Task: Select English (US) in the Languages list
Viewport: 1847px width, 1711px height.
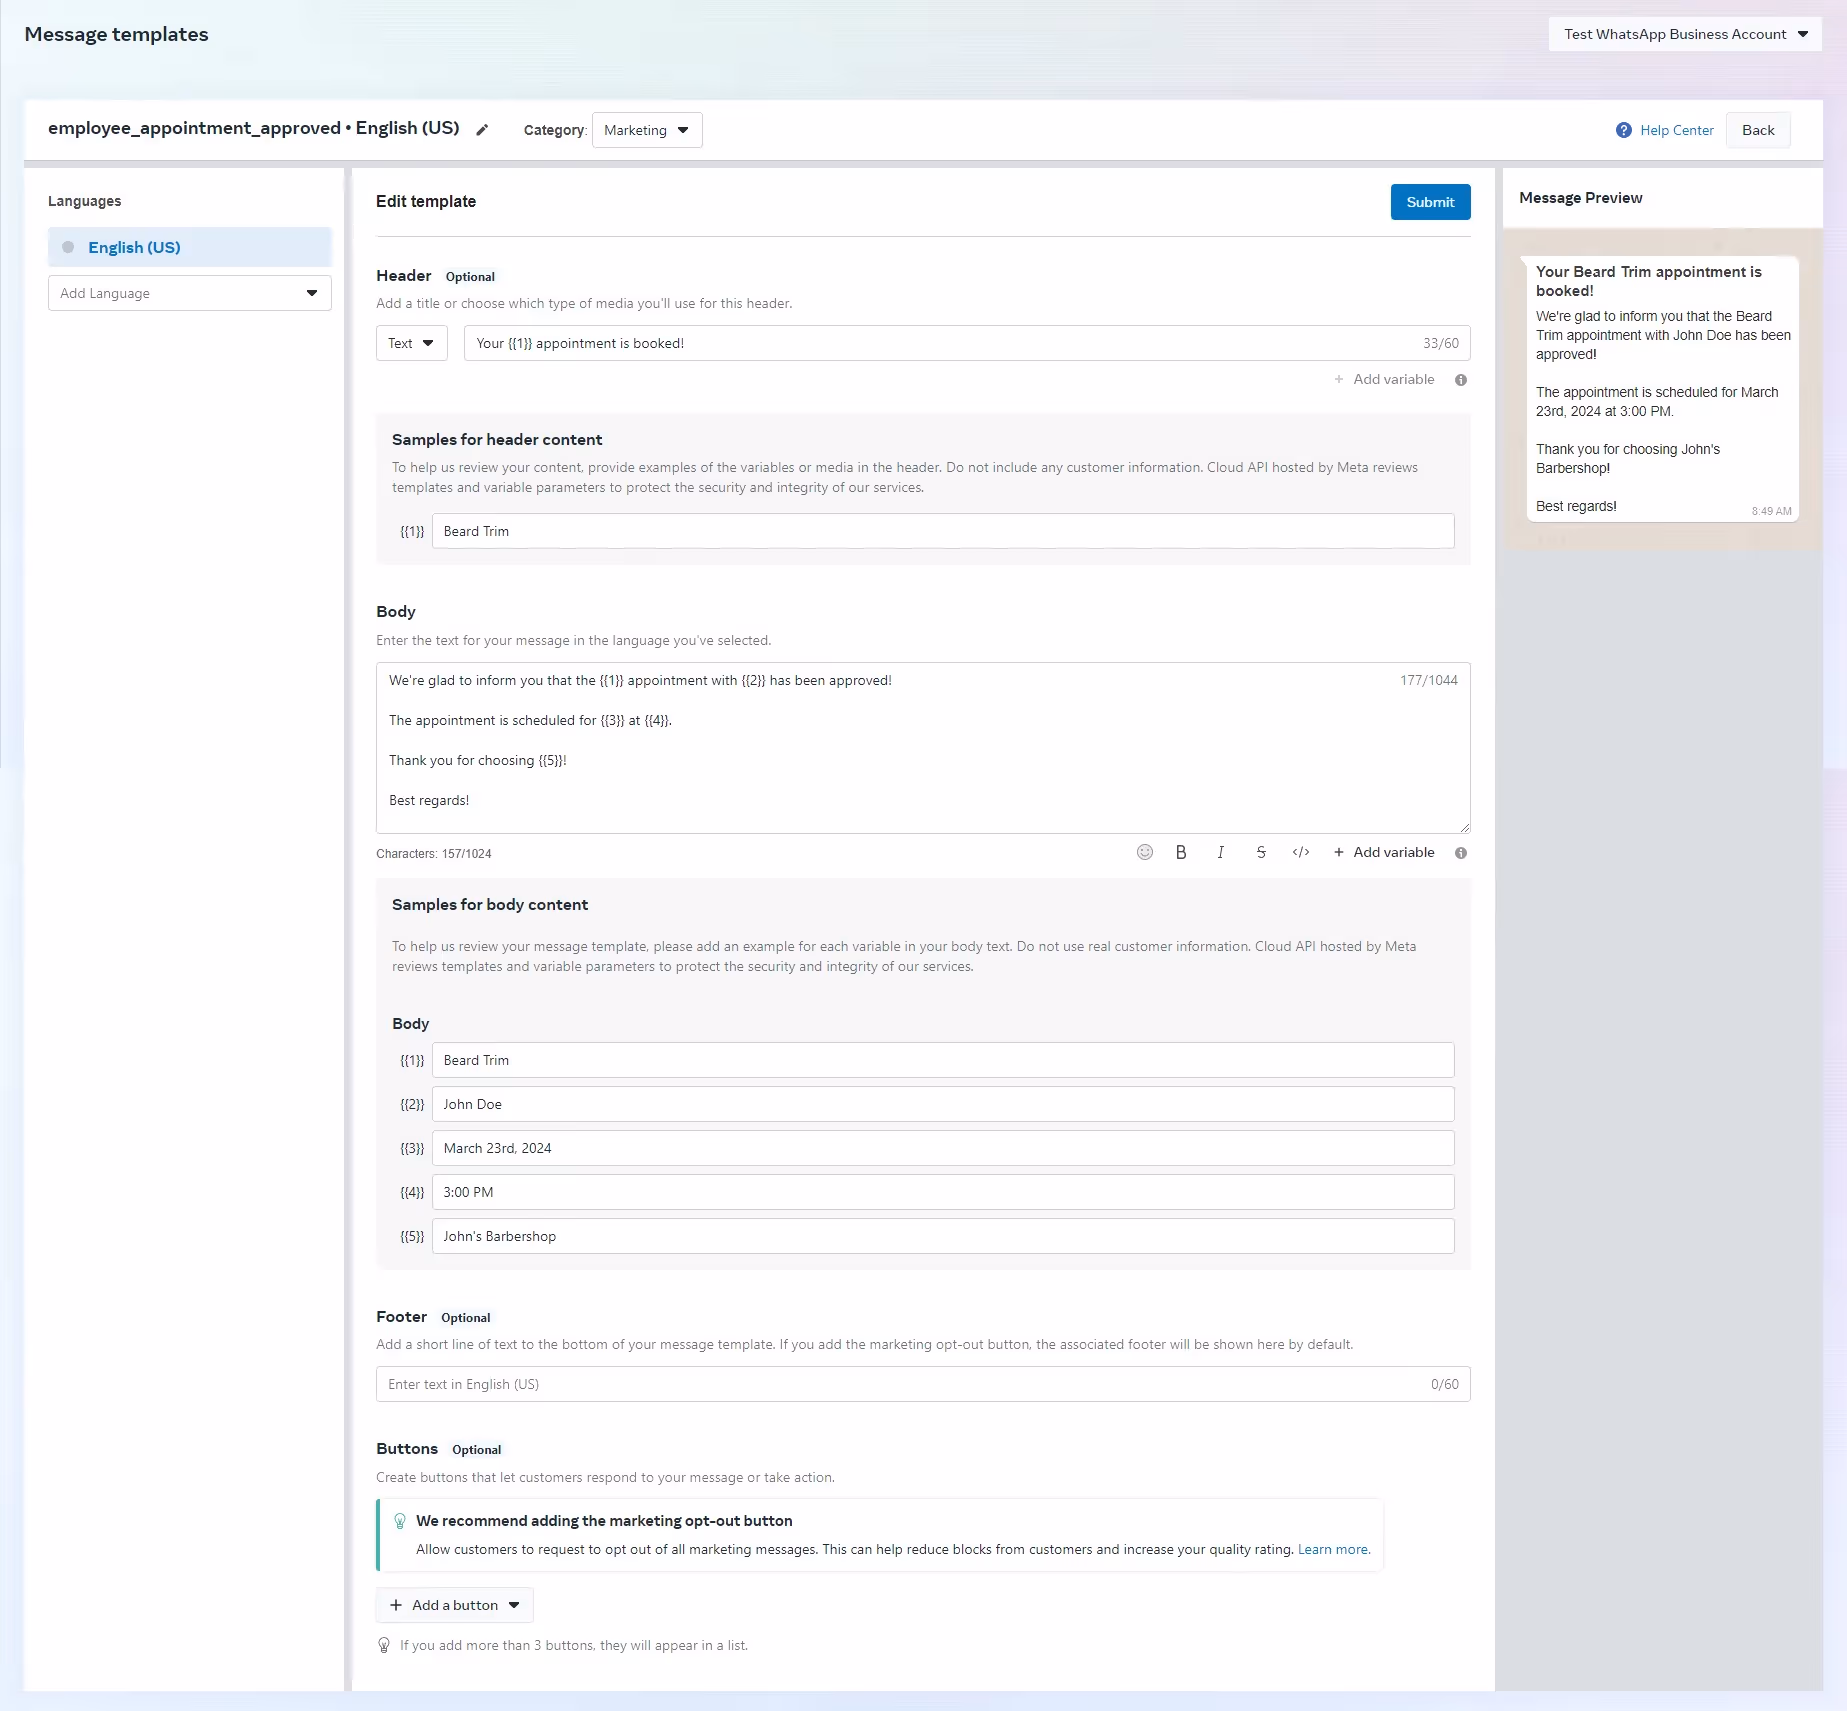Action: [x=190, y=247]
